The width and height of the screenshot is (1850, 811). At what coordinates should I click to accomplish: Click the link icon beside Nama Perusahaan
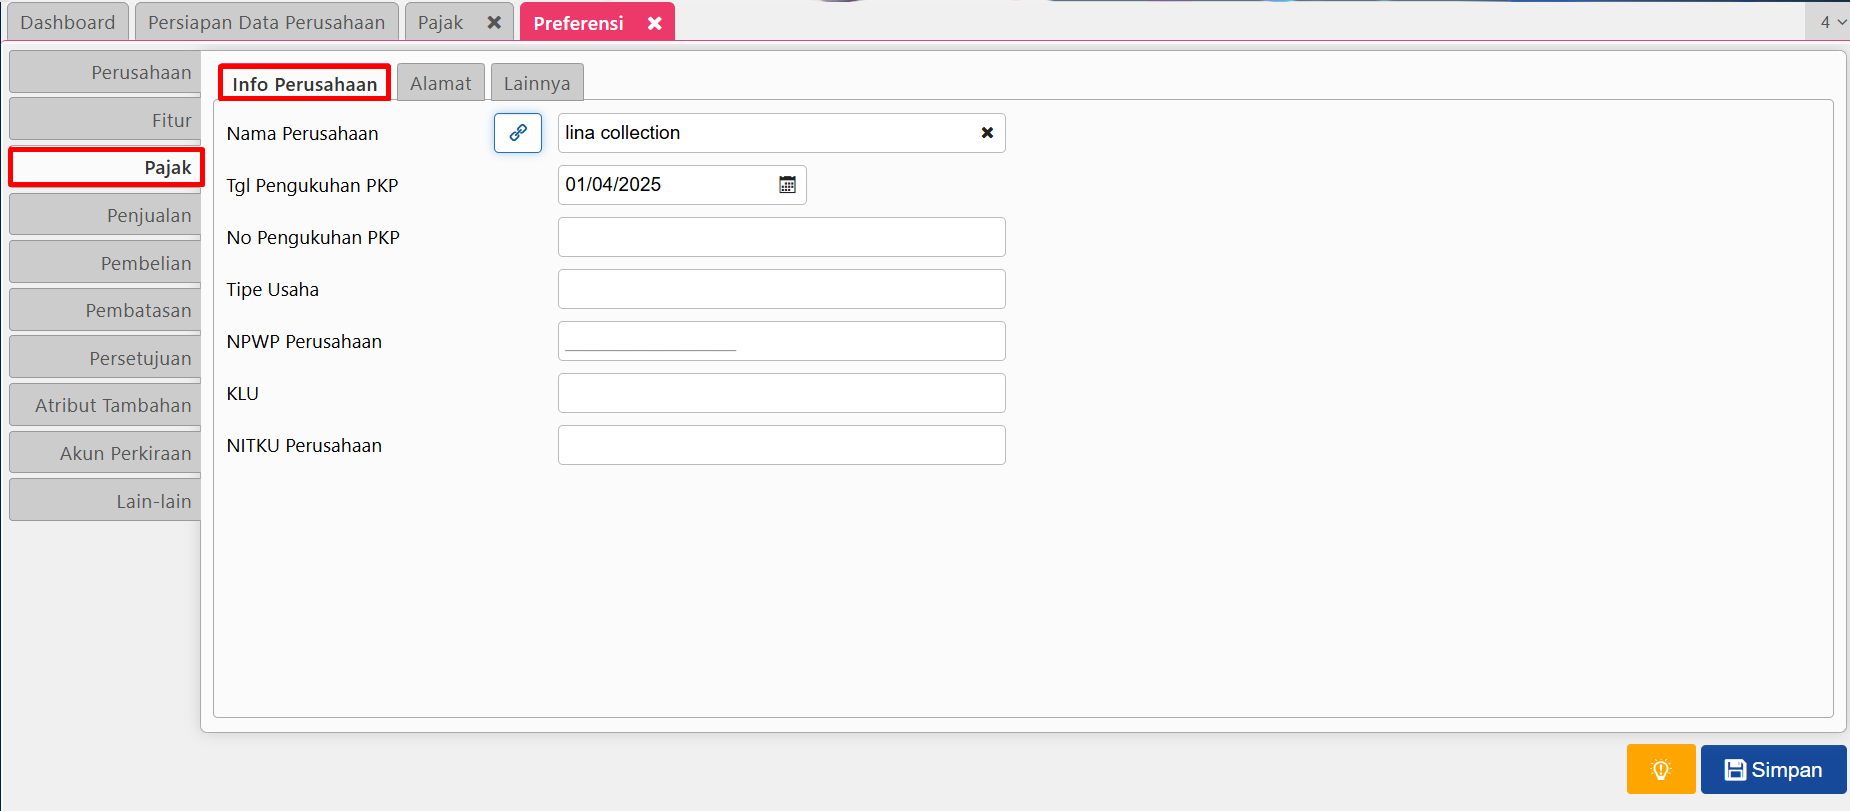pyautogui.click(x=517, y=133)
